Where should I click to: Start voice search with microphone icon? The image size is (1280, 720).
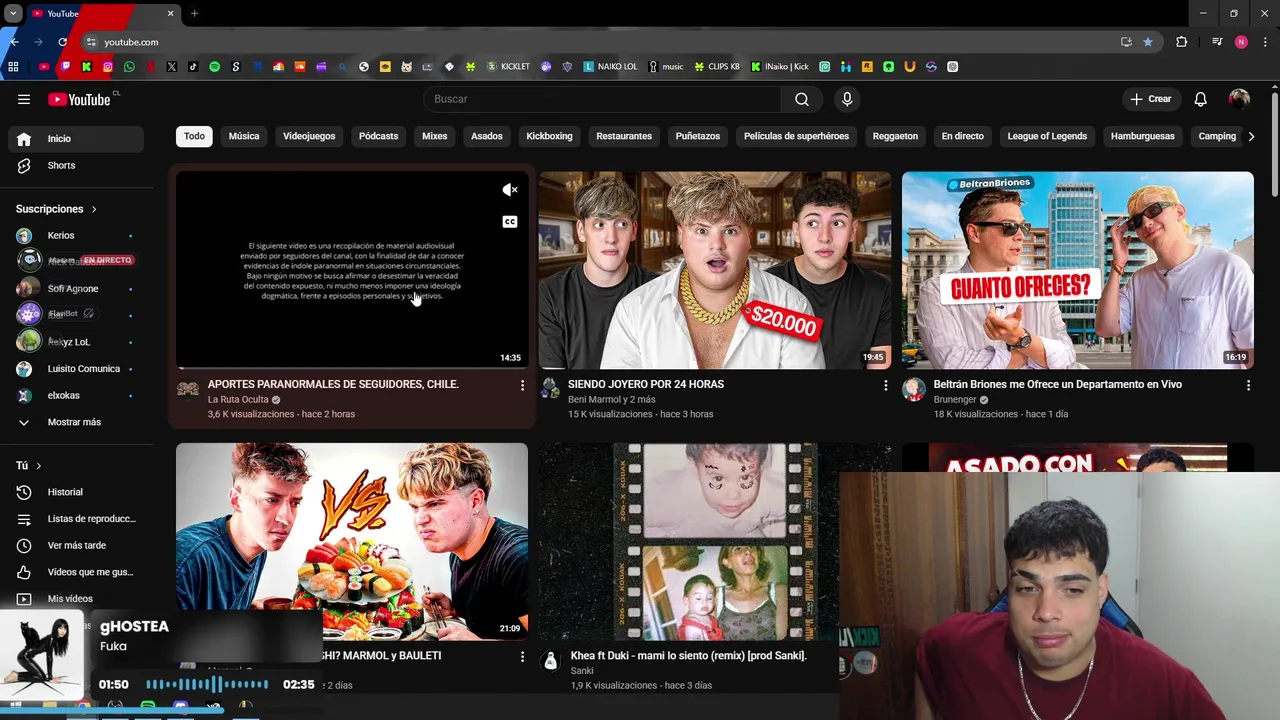click(847, 99)
